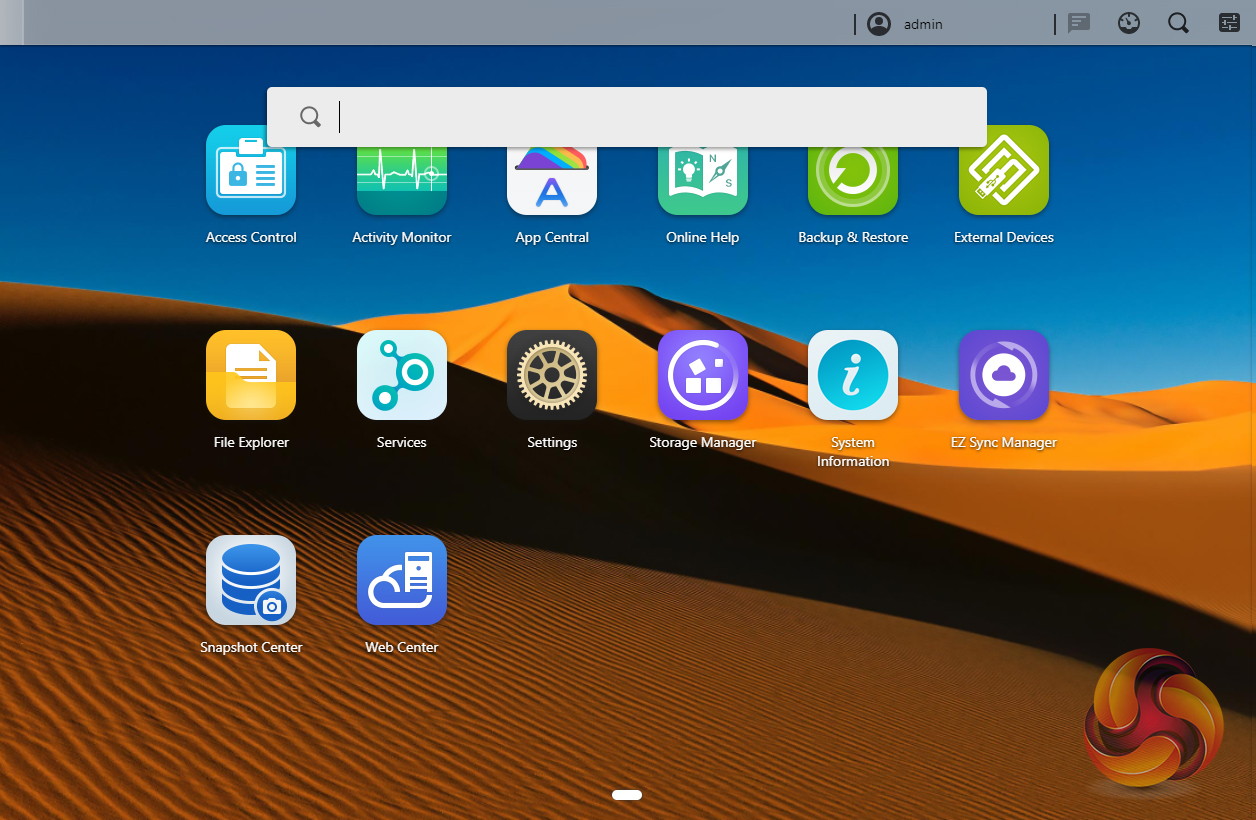Viewport: 1256px width, 820px height.
Task: Click the EZ Sync Manager label
Action: [1004, 443]
